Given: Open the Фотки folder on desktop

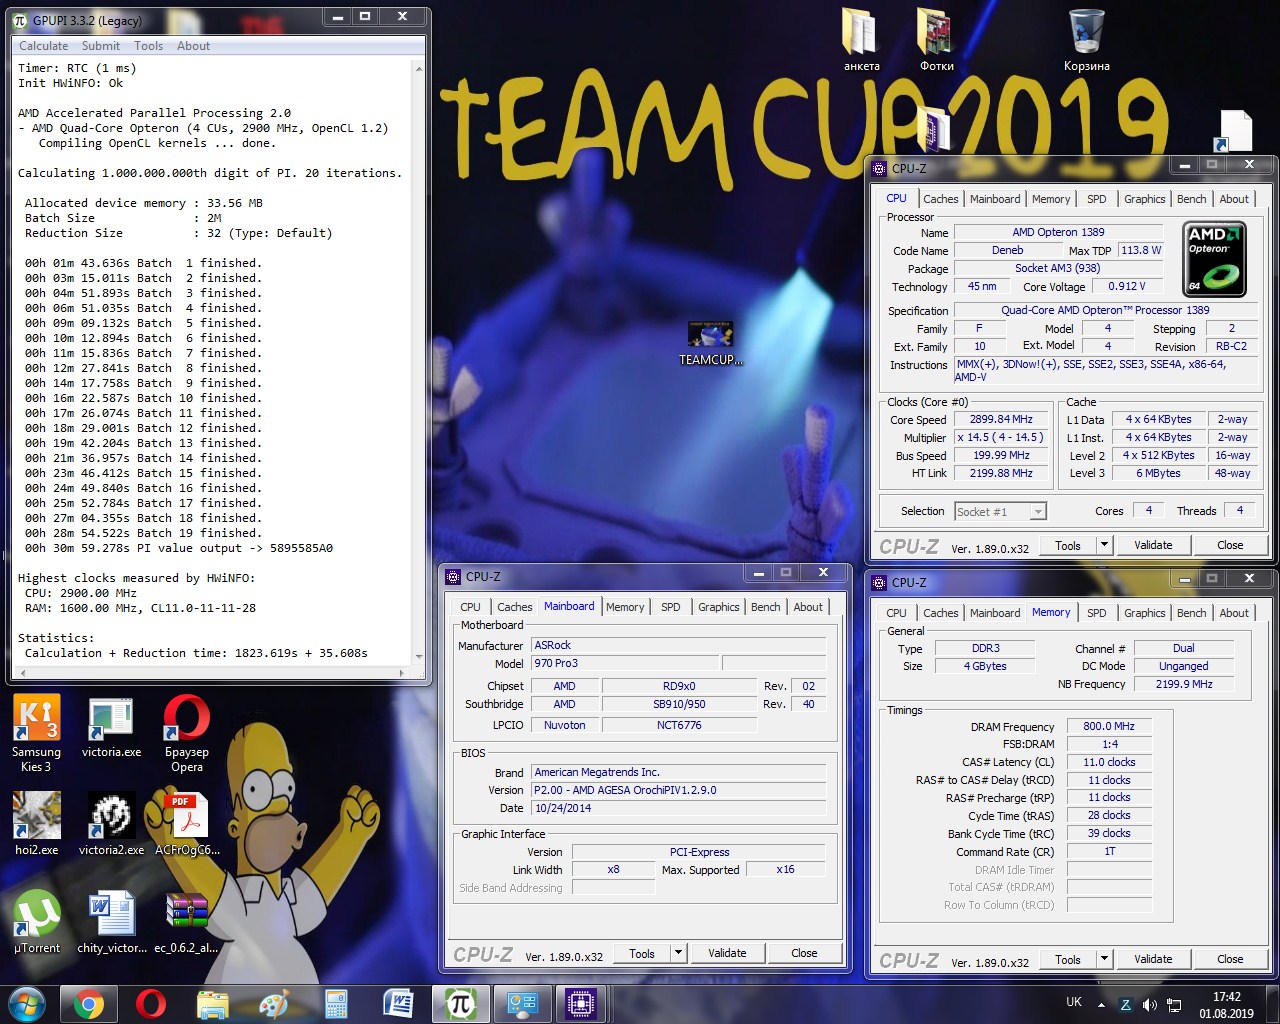Looking at the screenshot, I should 936,40.
